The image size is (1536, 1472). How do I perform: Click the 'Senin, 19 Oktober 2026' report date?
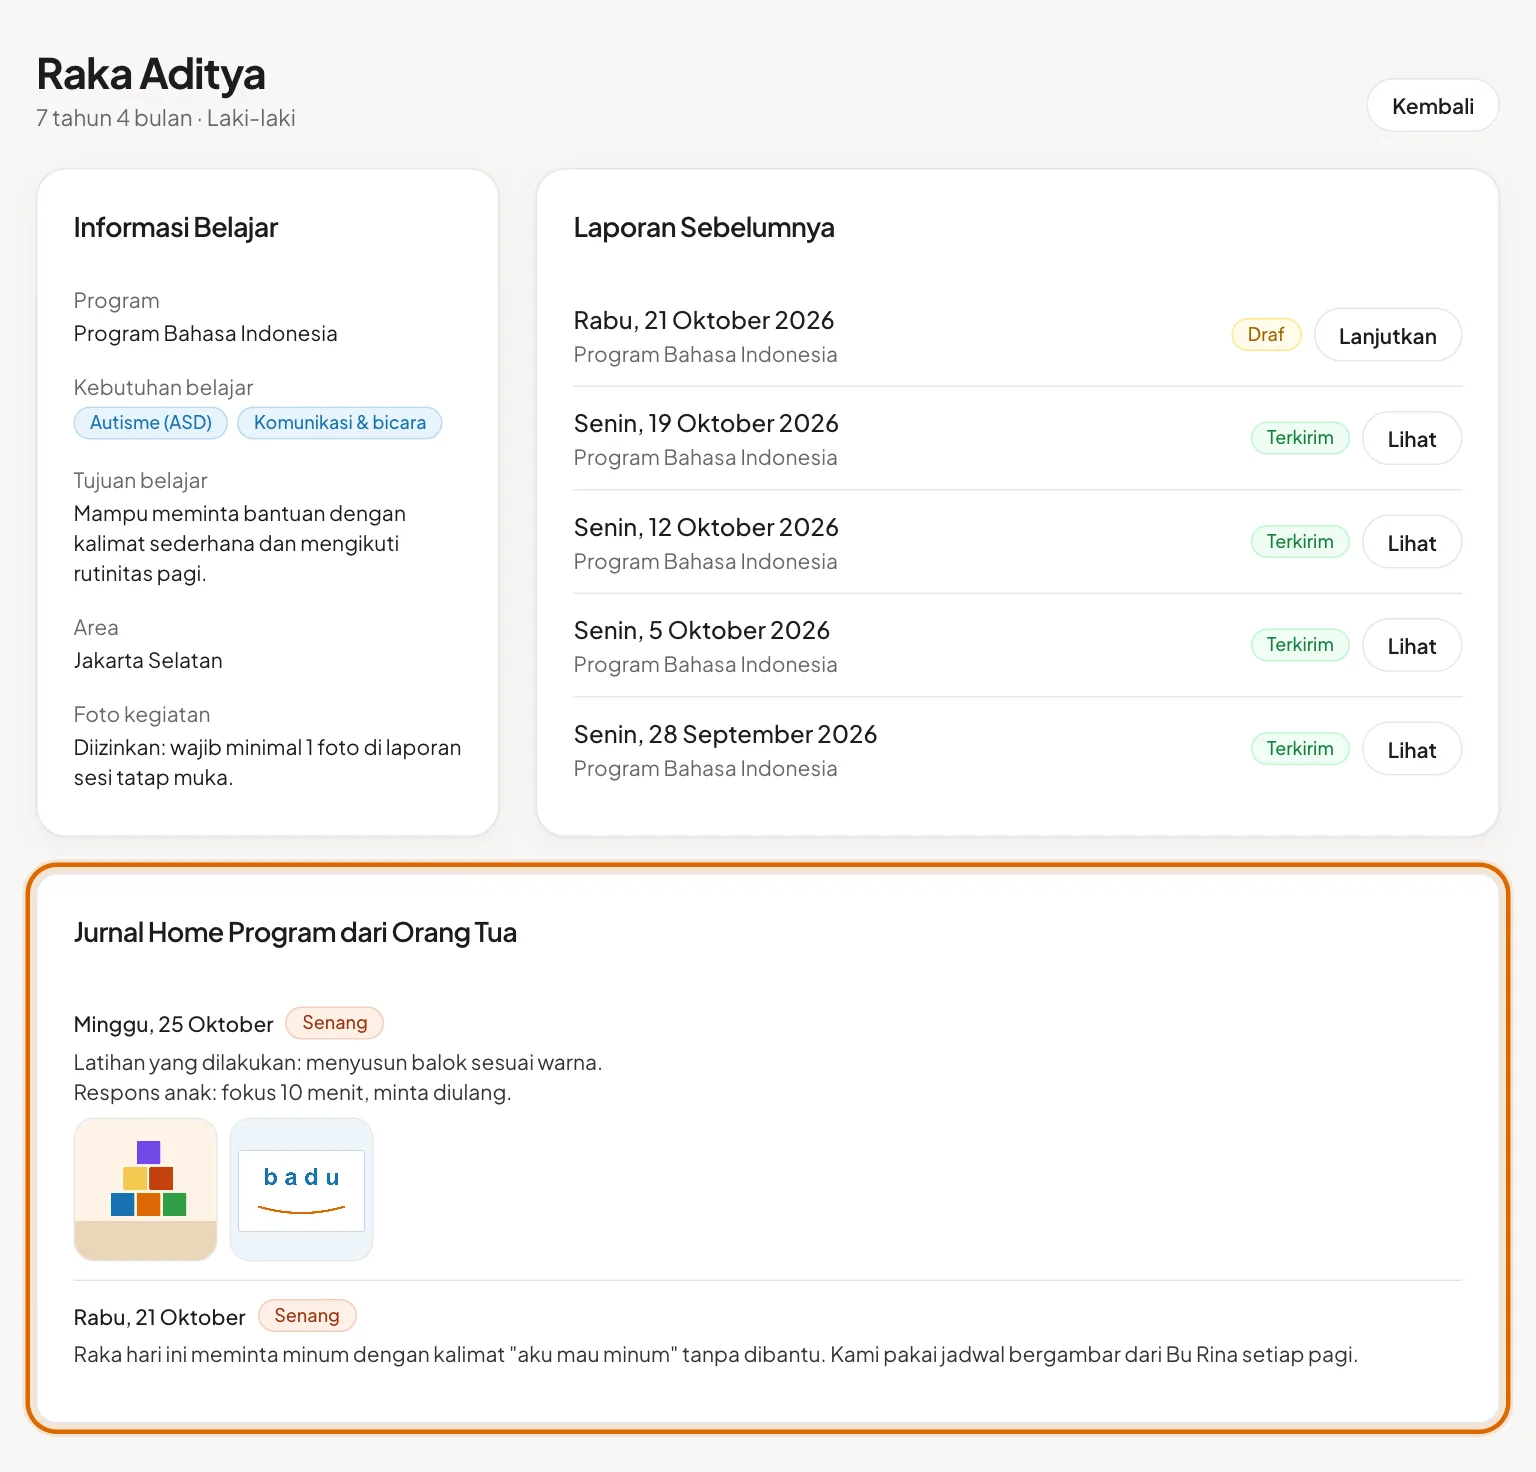pyautogui.click(x=706, y=423)
